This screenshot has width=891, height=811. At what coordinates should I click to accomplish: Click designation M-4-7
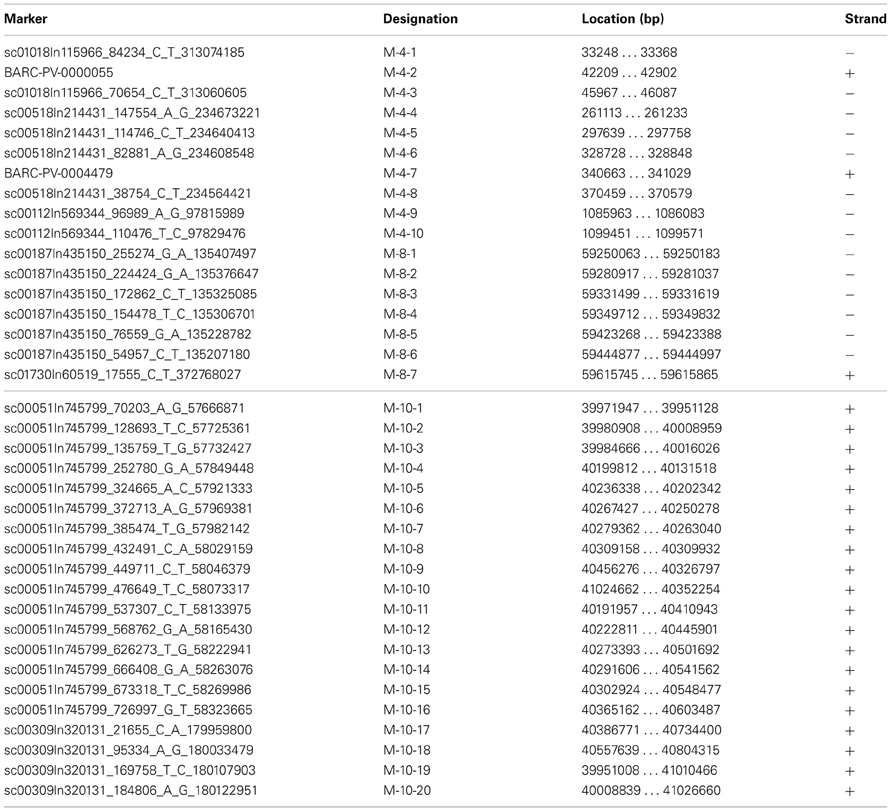point(400,173)
